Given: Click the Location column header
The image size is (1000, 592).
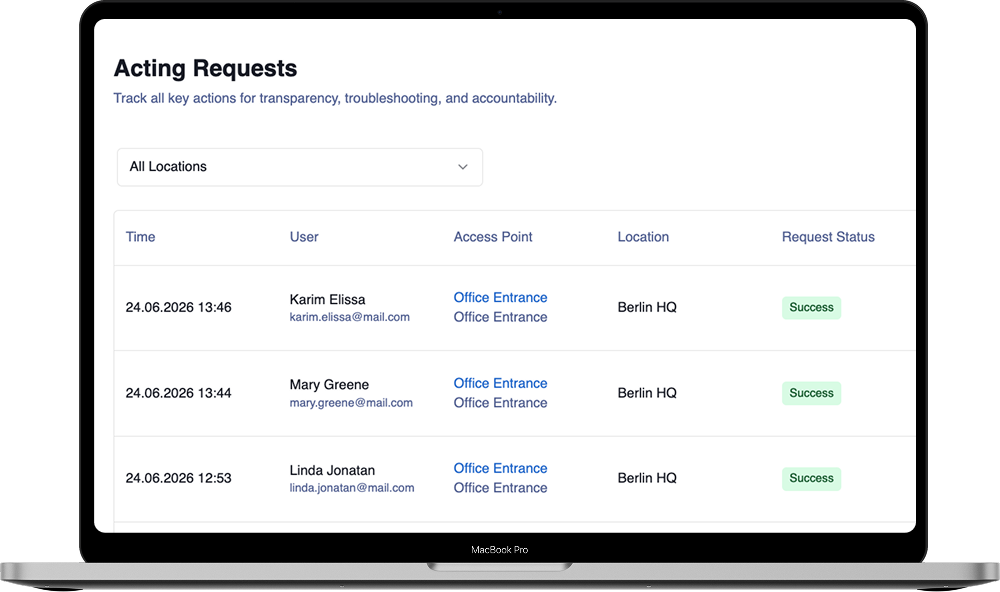Looking at the screenshot, I should 643,237.
